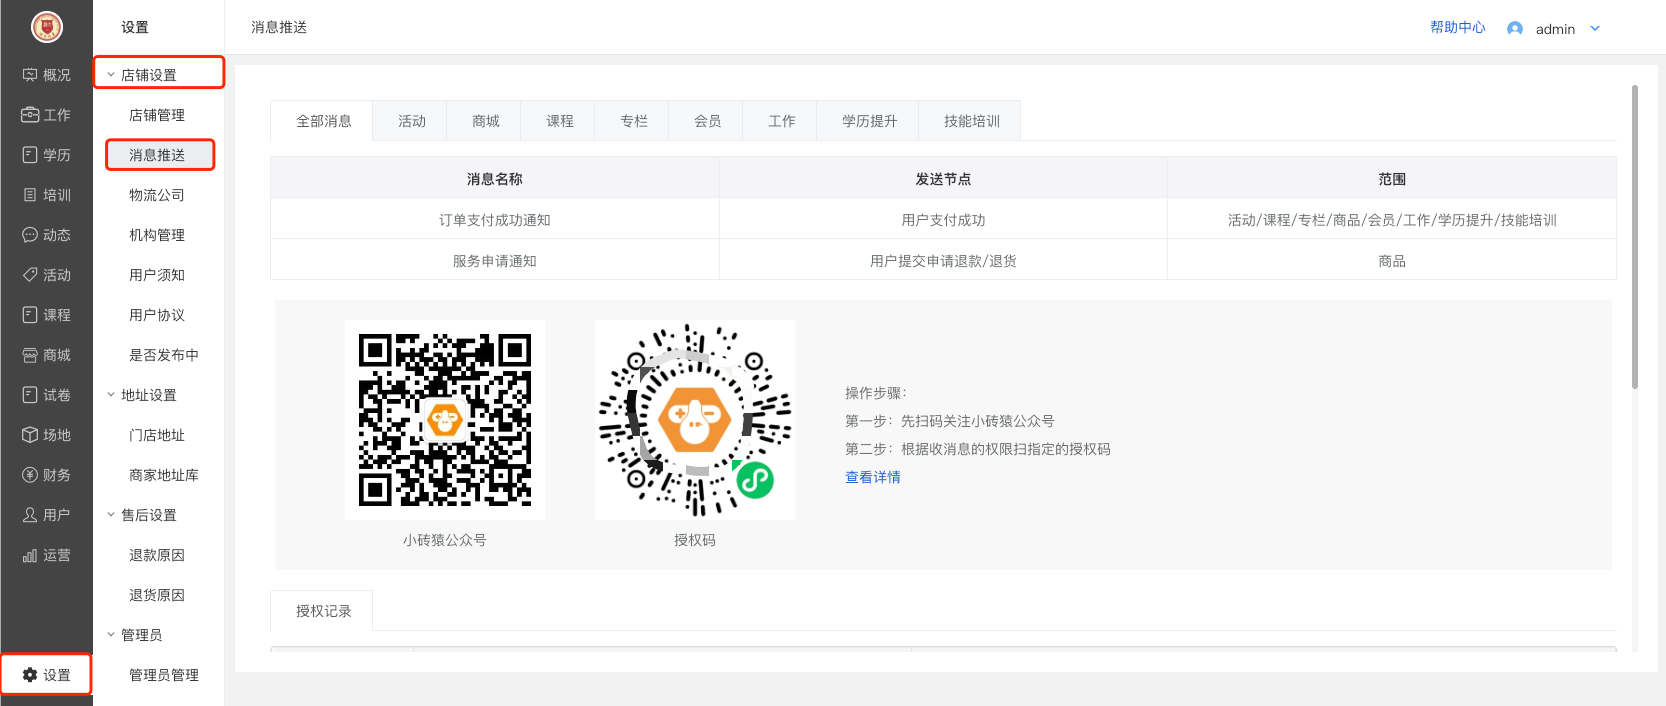Open 学历 icon in left sidebar
Screen dimensions: 1666x706
pyautogui.click(x=30, y=155)
